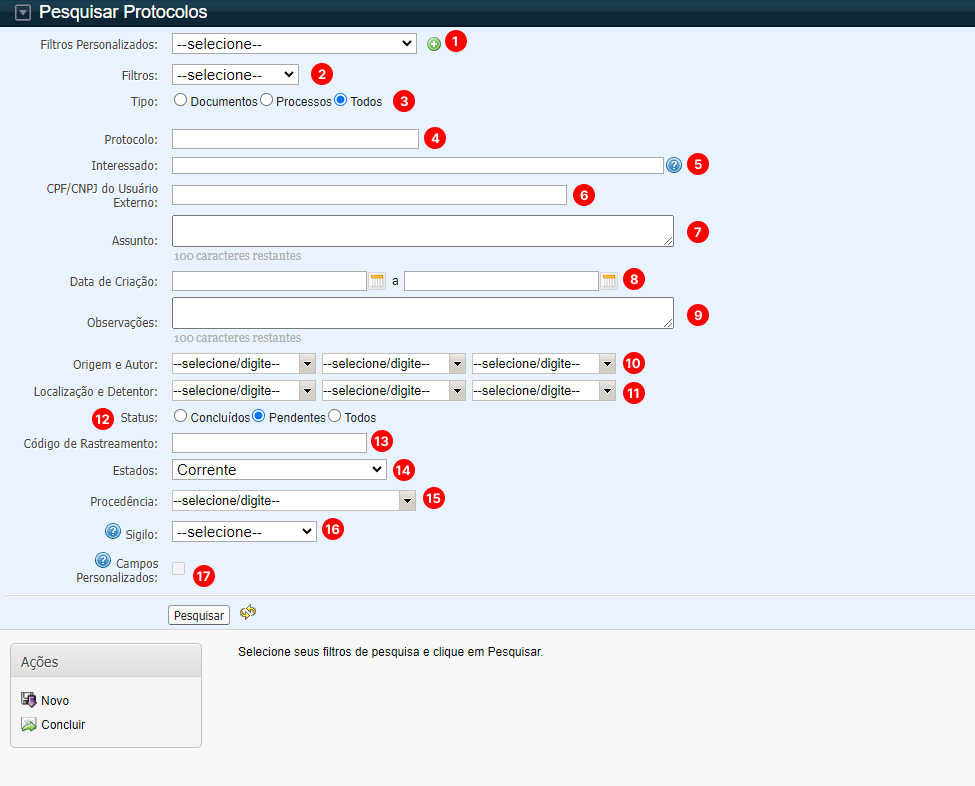Click the start Data de Criação field
975x786 pixels.
pyautogui.click(x=269, y=281)
